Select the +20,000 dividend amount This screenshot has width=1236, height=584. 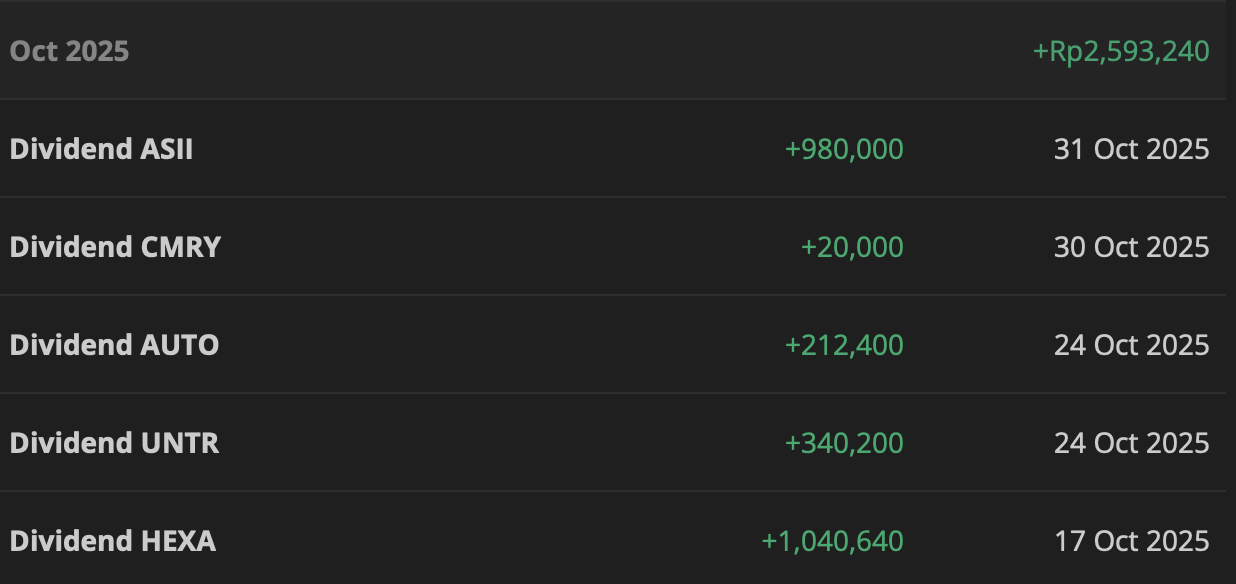[x=852, y=247]
